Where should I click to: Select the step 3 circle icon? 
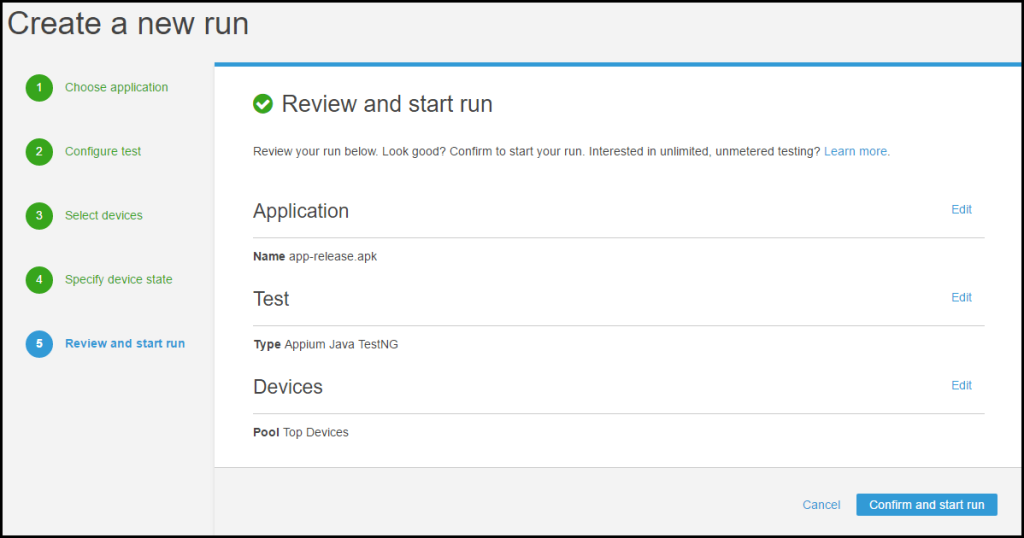[39, 216]
